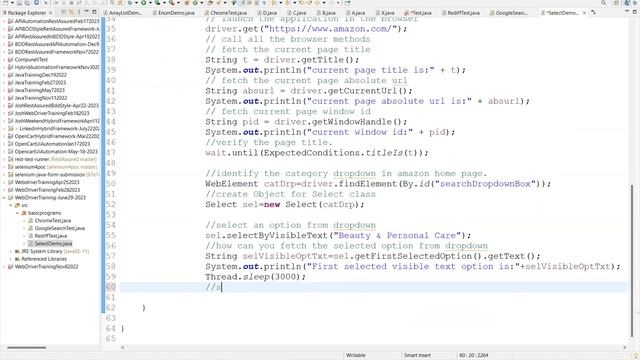Click the 'Writable' status bar field
Image resolution: width=640 pixels, height=360 pixels.
pos(356,355)
